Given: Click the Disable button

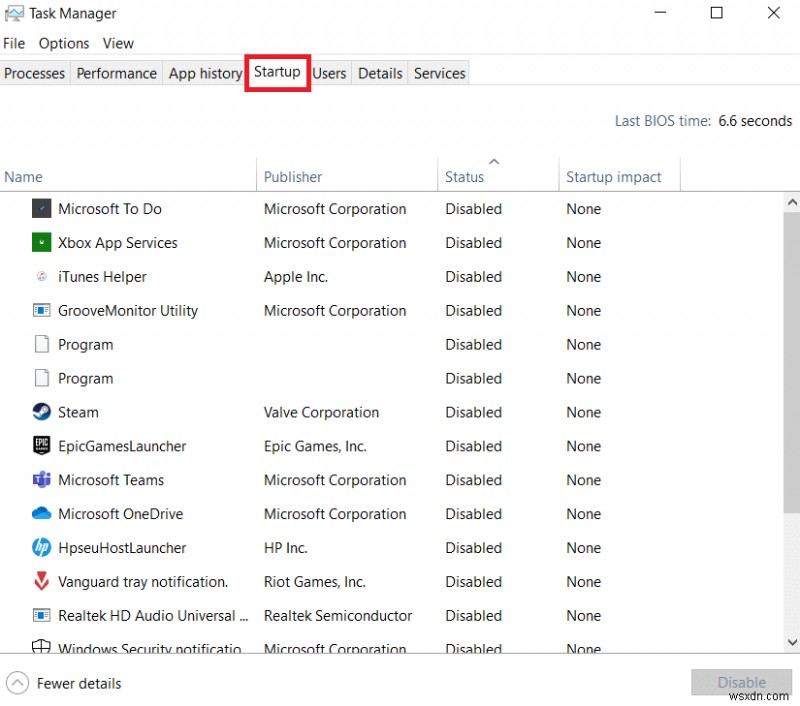Looking at the screenshot, I should tap(741, 682).
